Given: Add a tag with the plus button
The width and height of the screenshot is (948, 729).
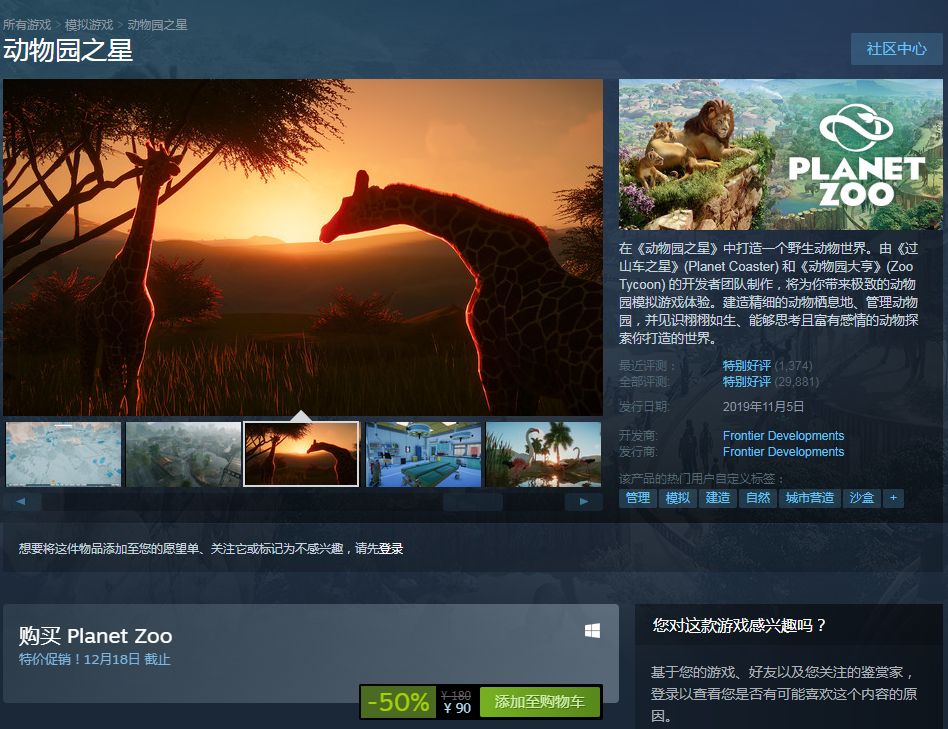Looking at the screenshot, I should coord(893,498).
